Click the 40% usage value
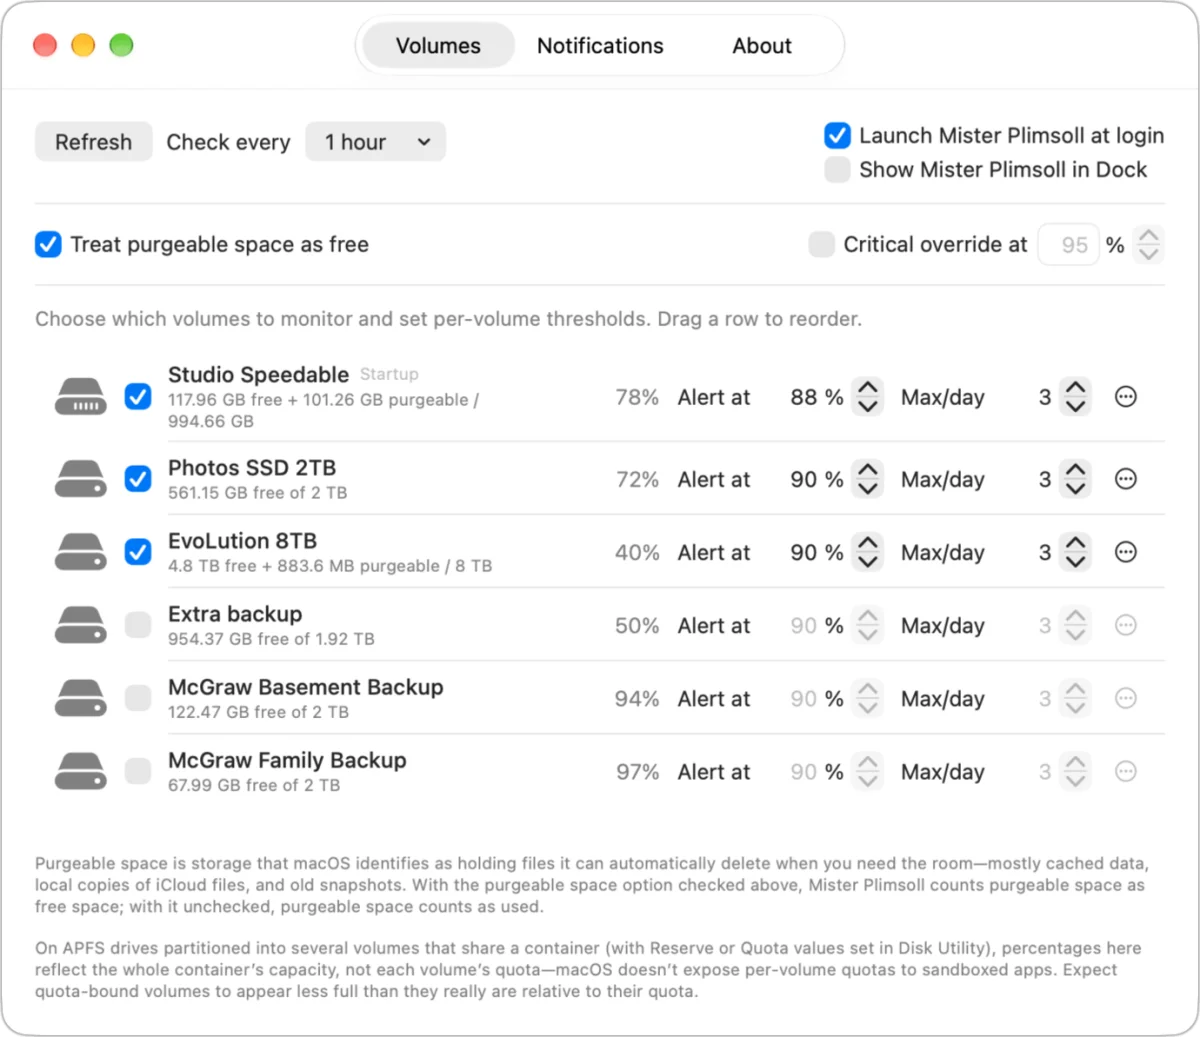The image size is (1200, 1037). (x=637, y=552)
